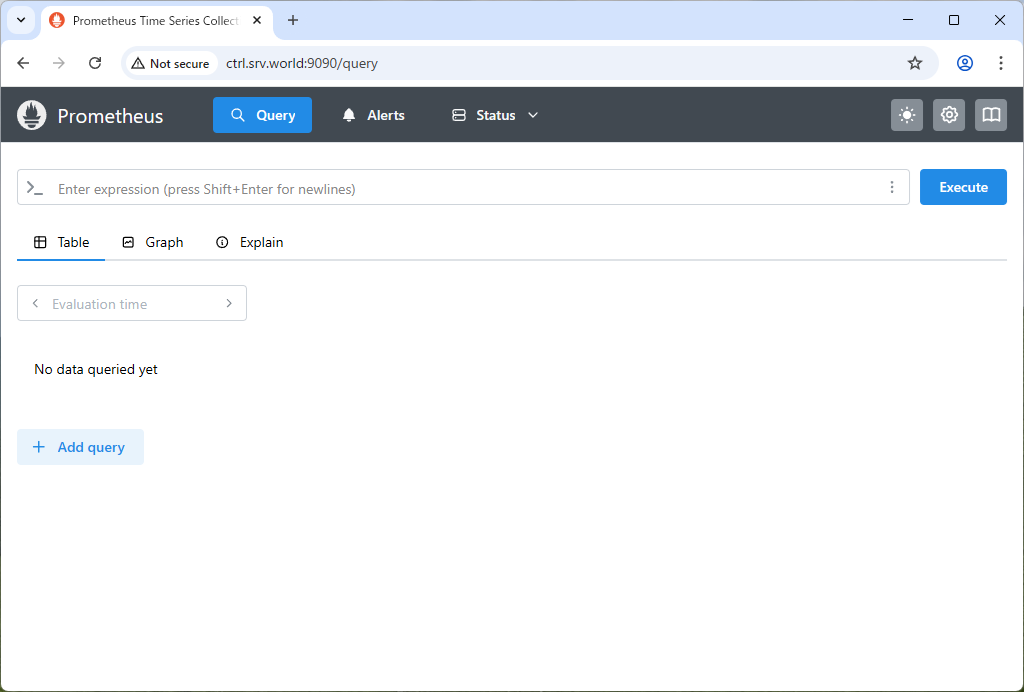Click the Not secure site info badge
Image resolution: width=1024 pixels, height=692 pixels.
pyautogui.click(x=170, y=63)
